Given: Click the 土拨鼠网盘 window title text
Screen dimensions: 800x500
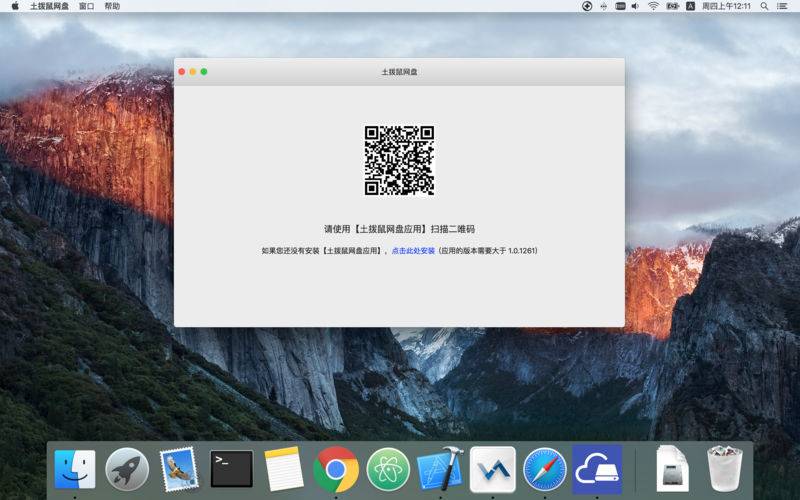Looking at the screenshot, I should pyautogui.click(x=399, y=72).
